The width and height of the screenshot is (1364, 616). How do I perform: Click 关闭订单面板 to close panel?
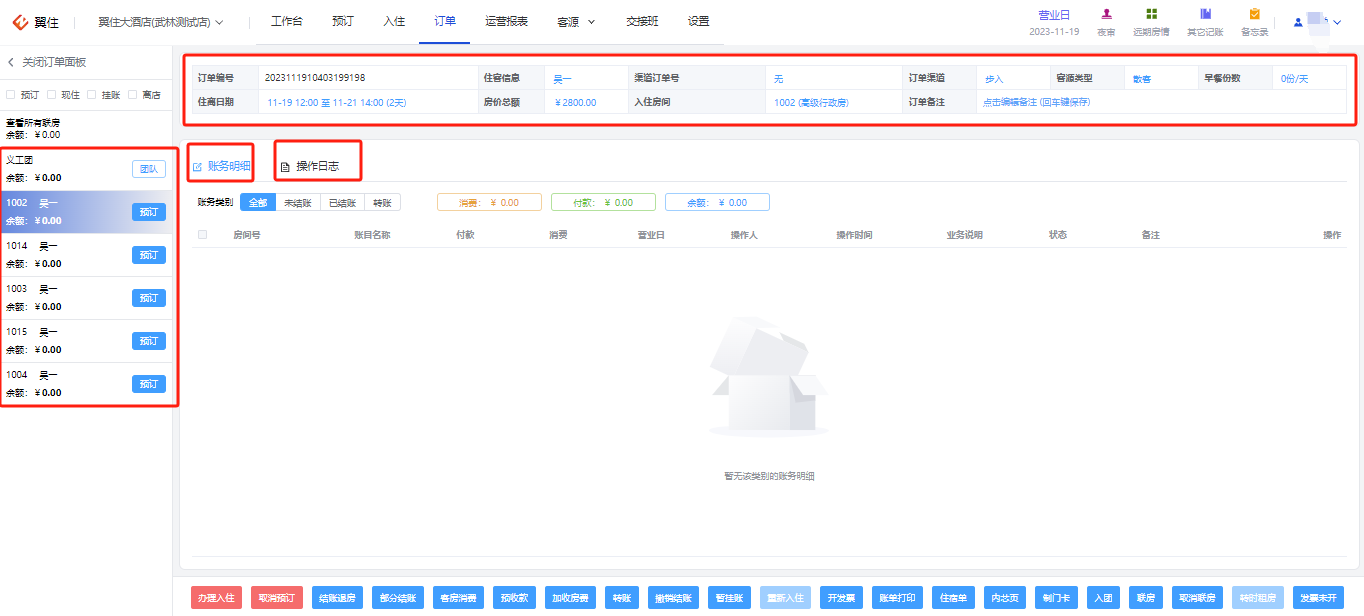tap(54, 62)
